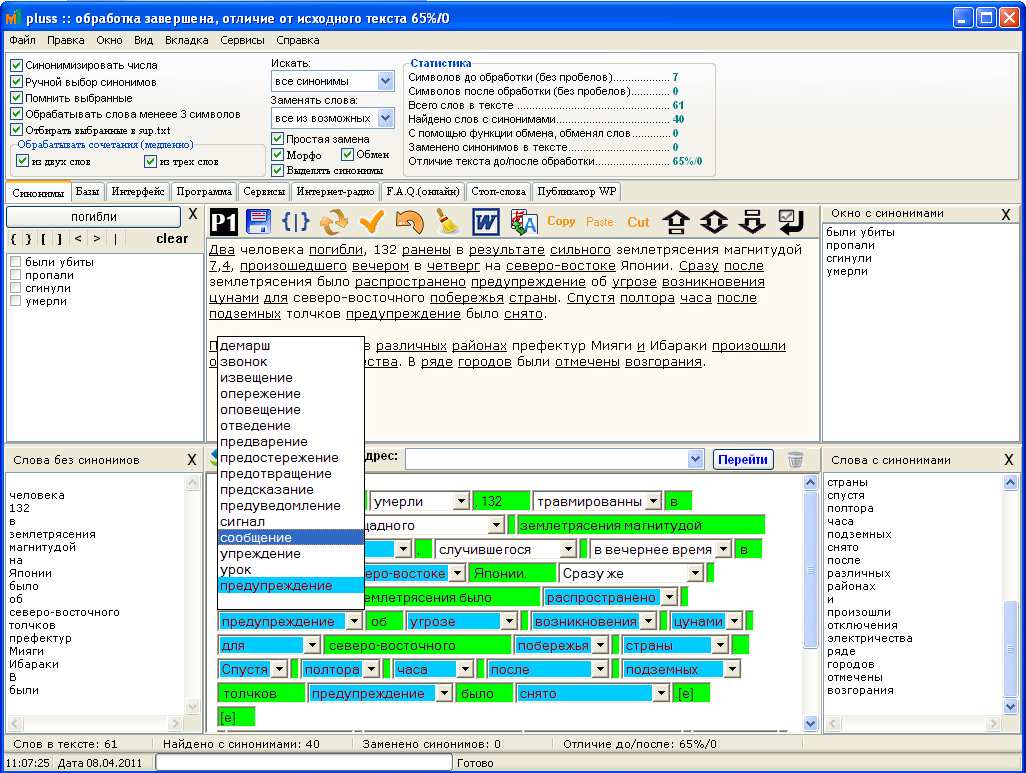Uncheck 'Простая замена' option
The height and width of the screenshot is (773, 1026).
tap(278, 139)
